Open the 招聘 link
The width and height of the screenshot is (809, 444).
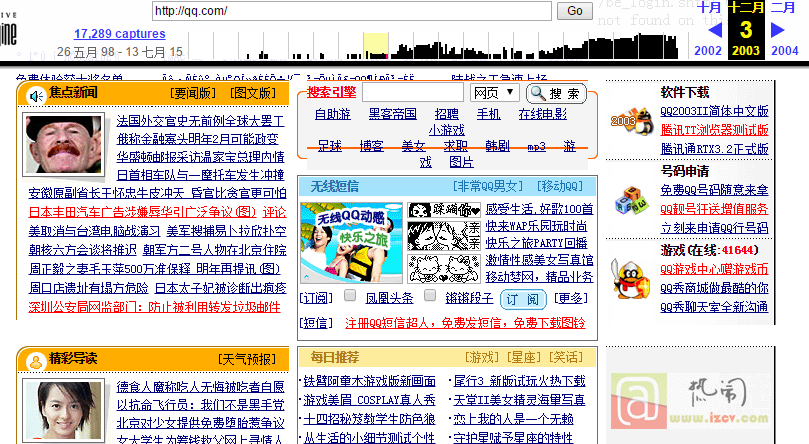click(x=447, y=114)
